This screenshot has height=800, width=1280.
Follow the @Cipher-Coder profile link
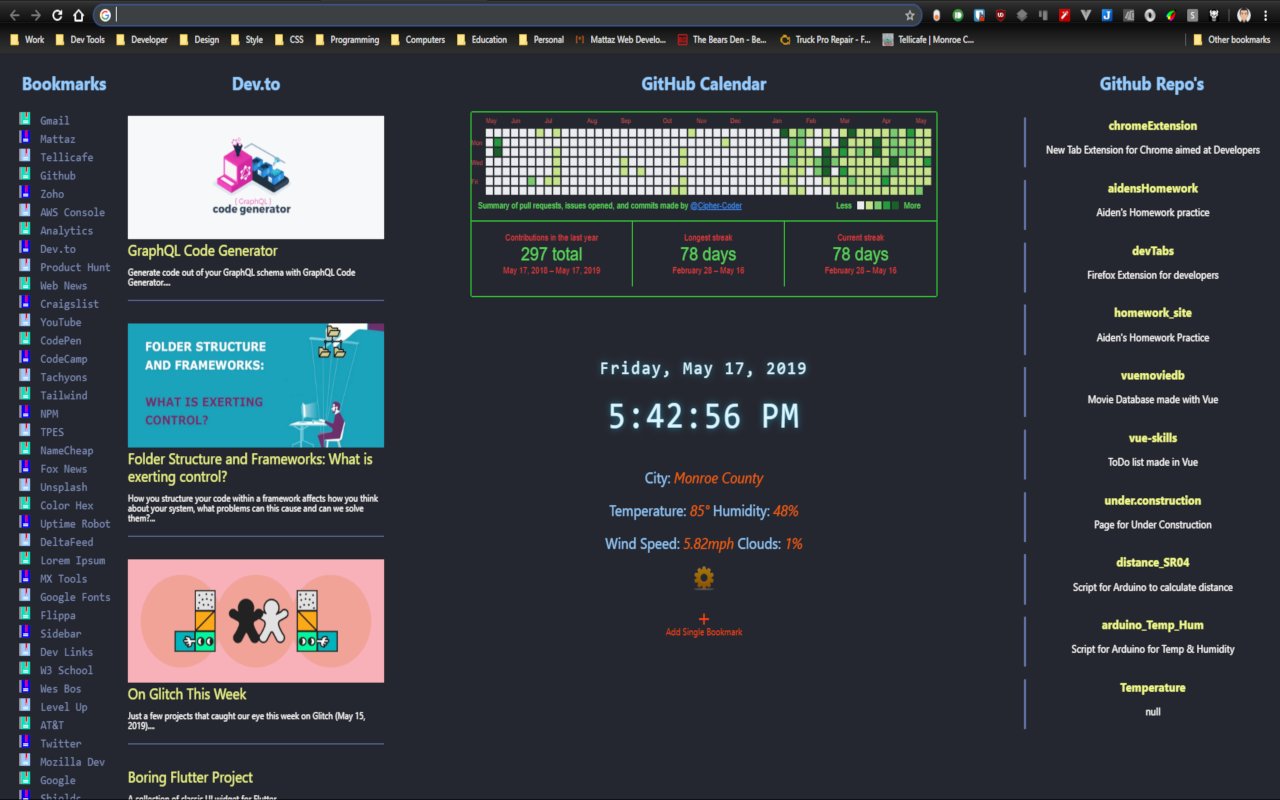716,206
